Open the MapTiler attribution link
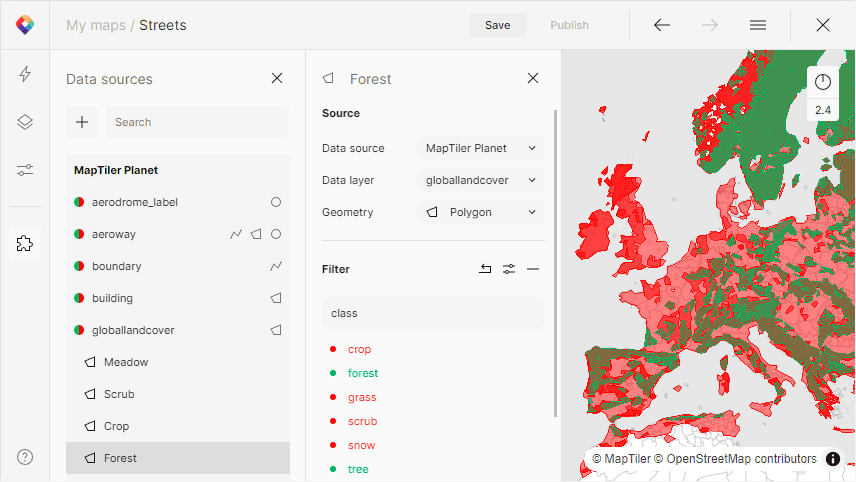The height and width of the screenshot is (482, 856). tap(621, 459)
